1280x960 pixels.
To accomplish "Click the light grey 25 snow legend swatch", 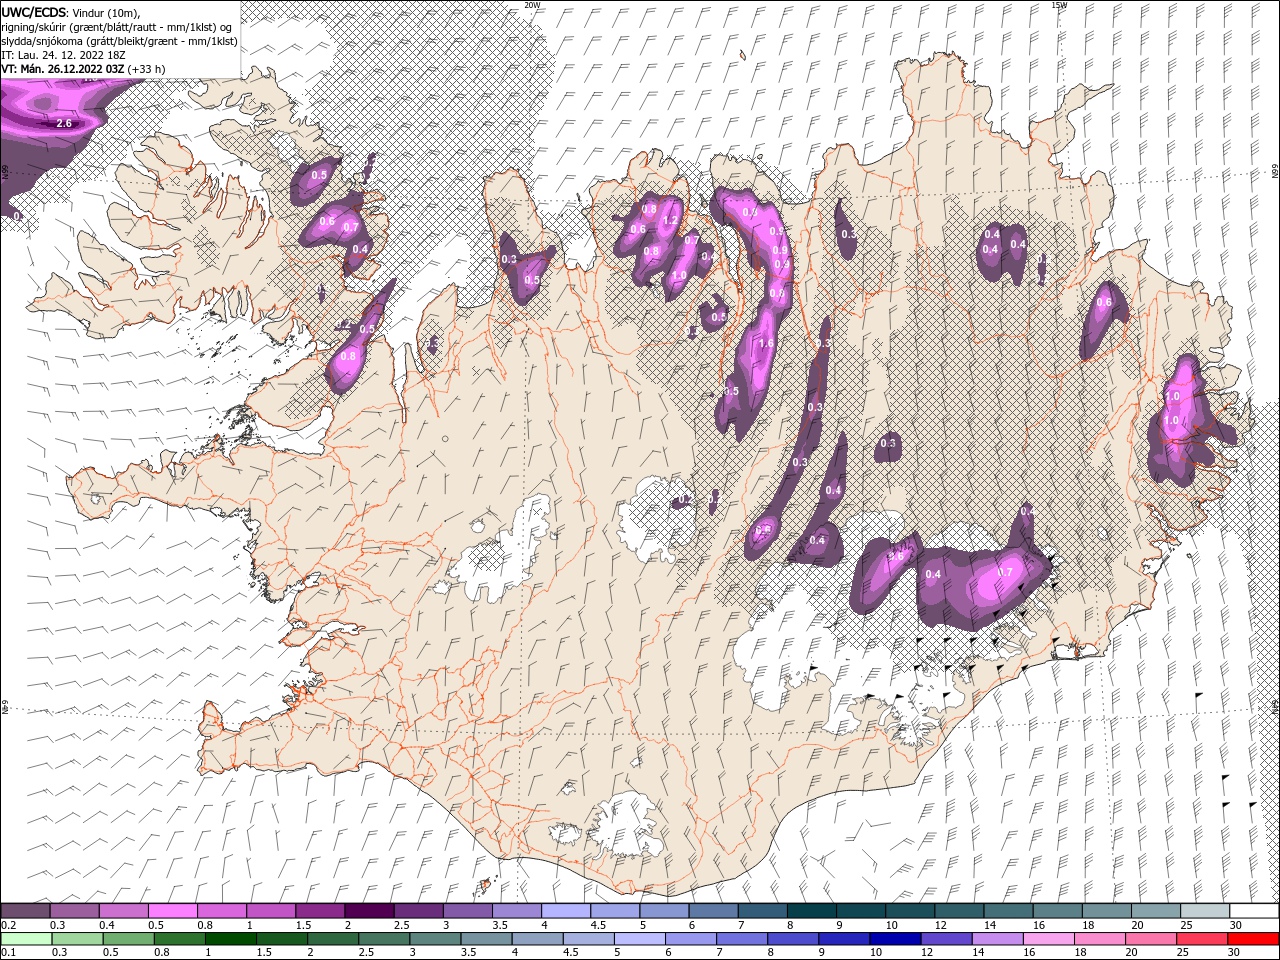I will pos(1205,911).
